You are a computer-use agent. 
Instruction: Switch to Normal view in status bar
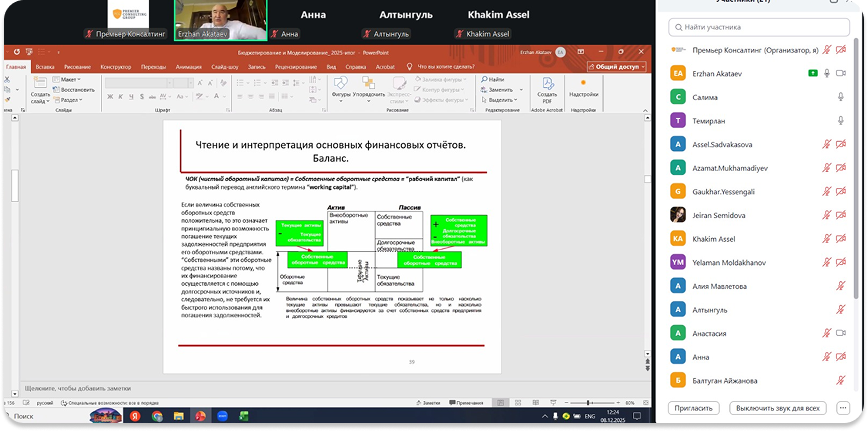point(500,403)
